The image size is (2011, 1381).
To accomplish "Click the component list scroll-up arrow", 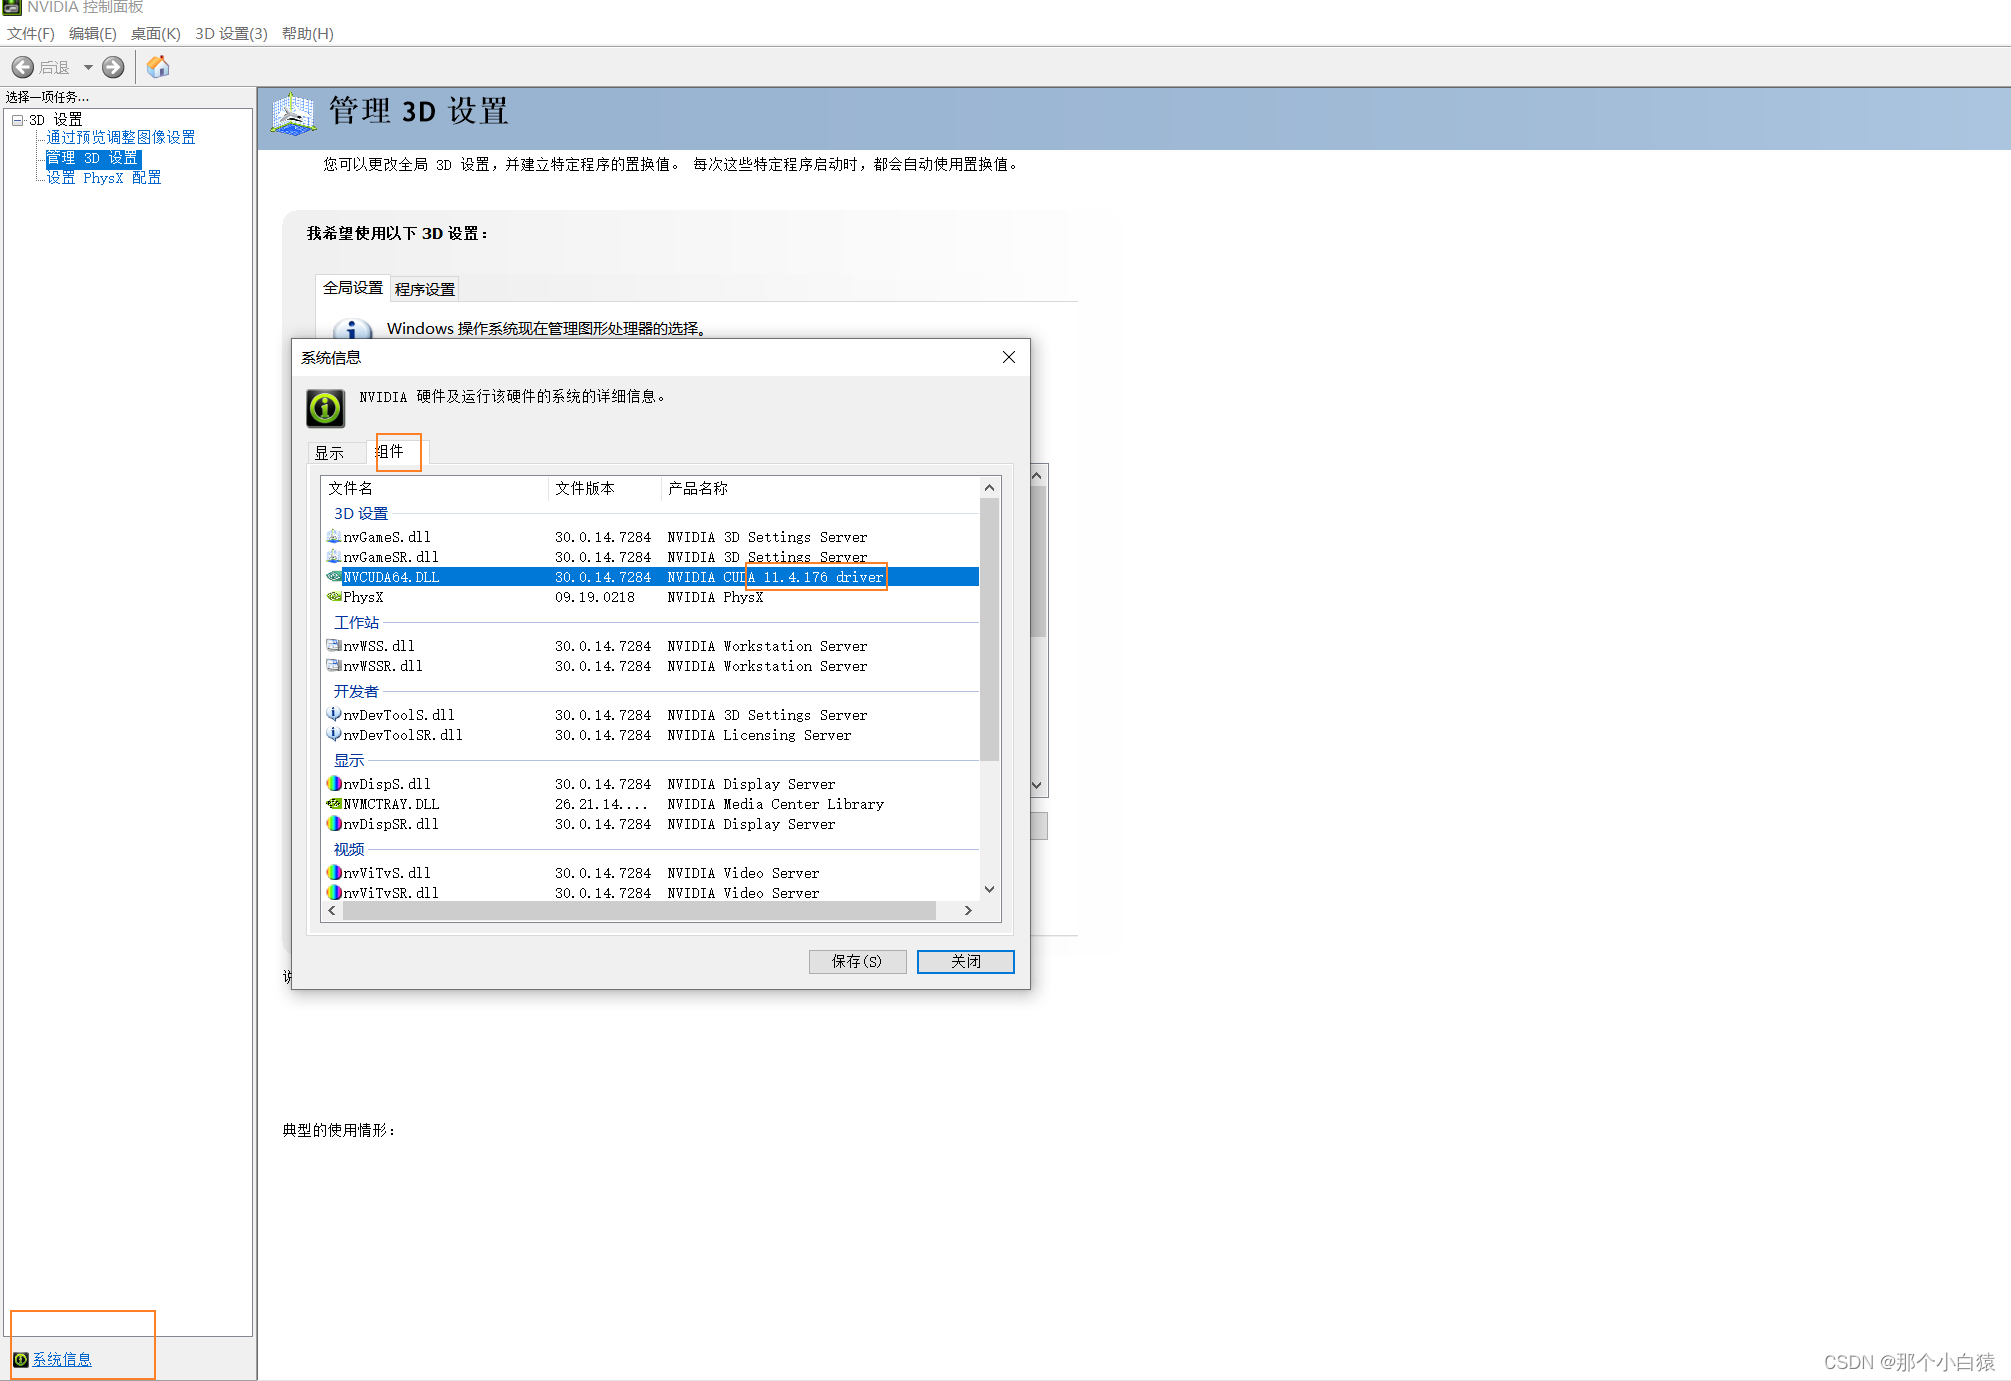I will click(989, 488).
